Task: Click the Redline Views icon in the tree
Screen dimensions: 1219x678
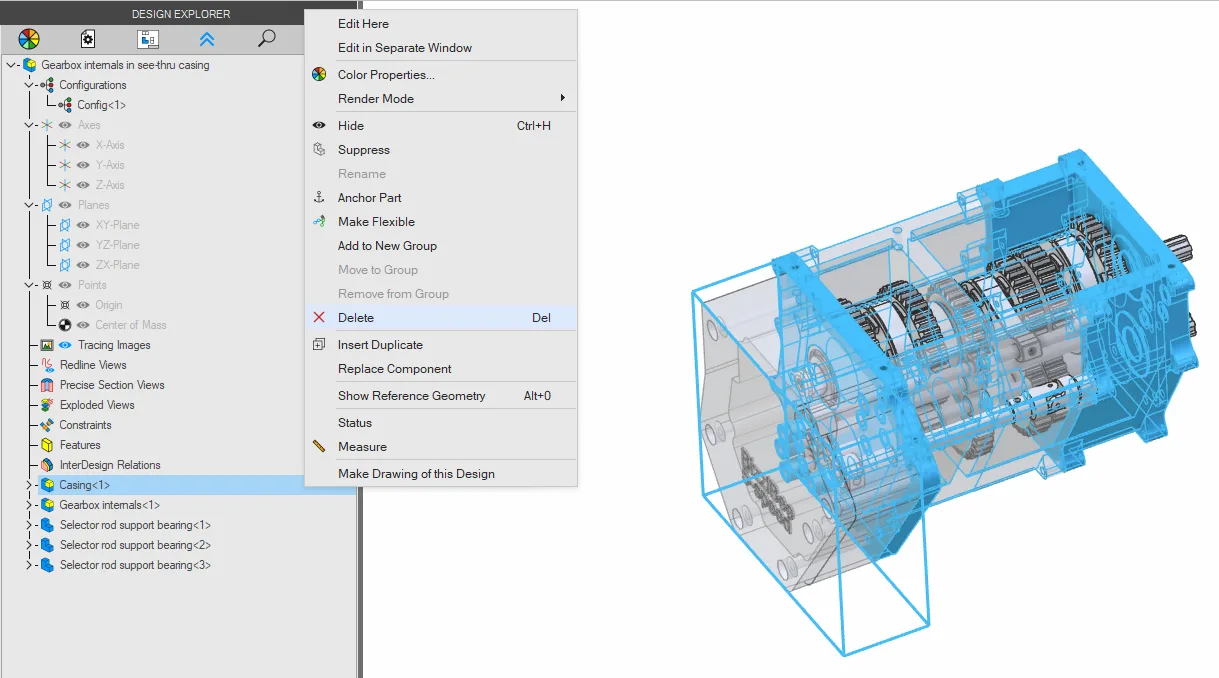Action: point(47,365)
